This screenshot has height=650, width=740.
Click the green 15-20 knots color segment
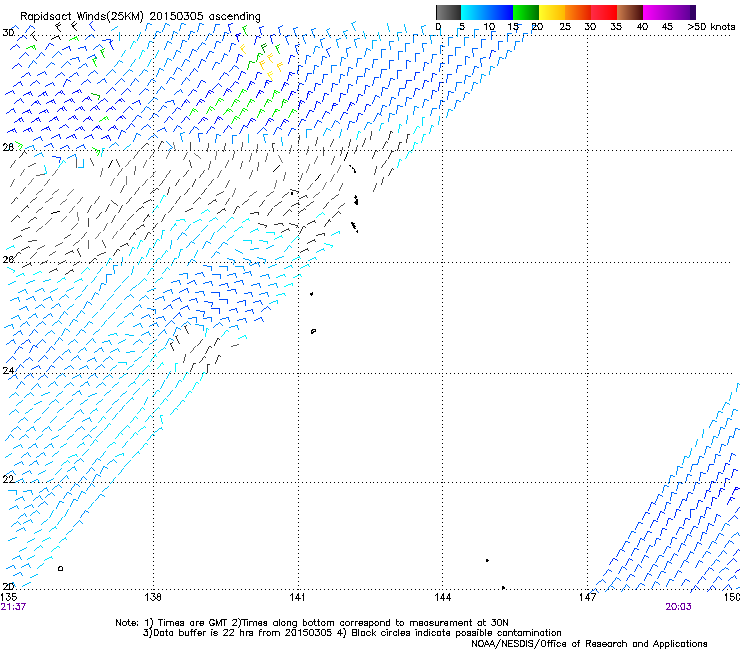click(526, 12)
